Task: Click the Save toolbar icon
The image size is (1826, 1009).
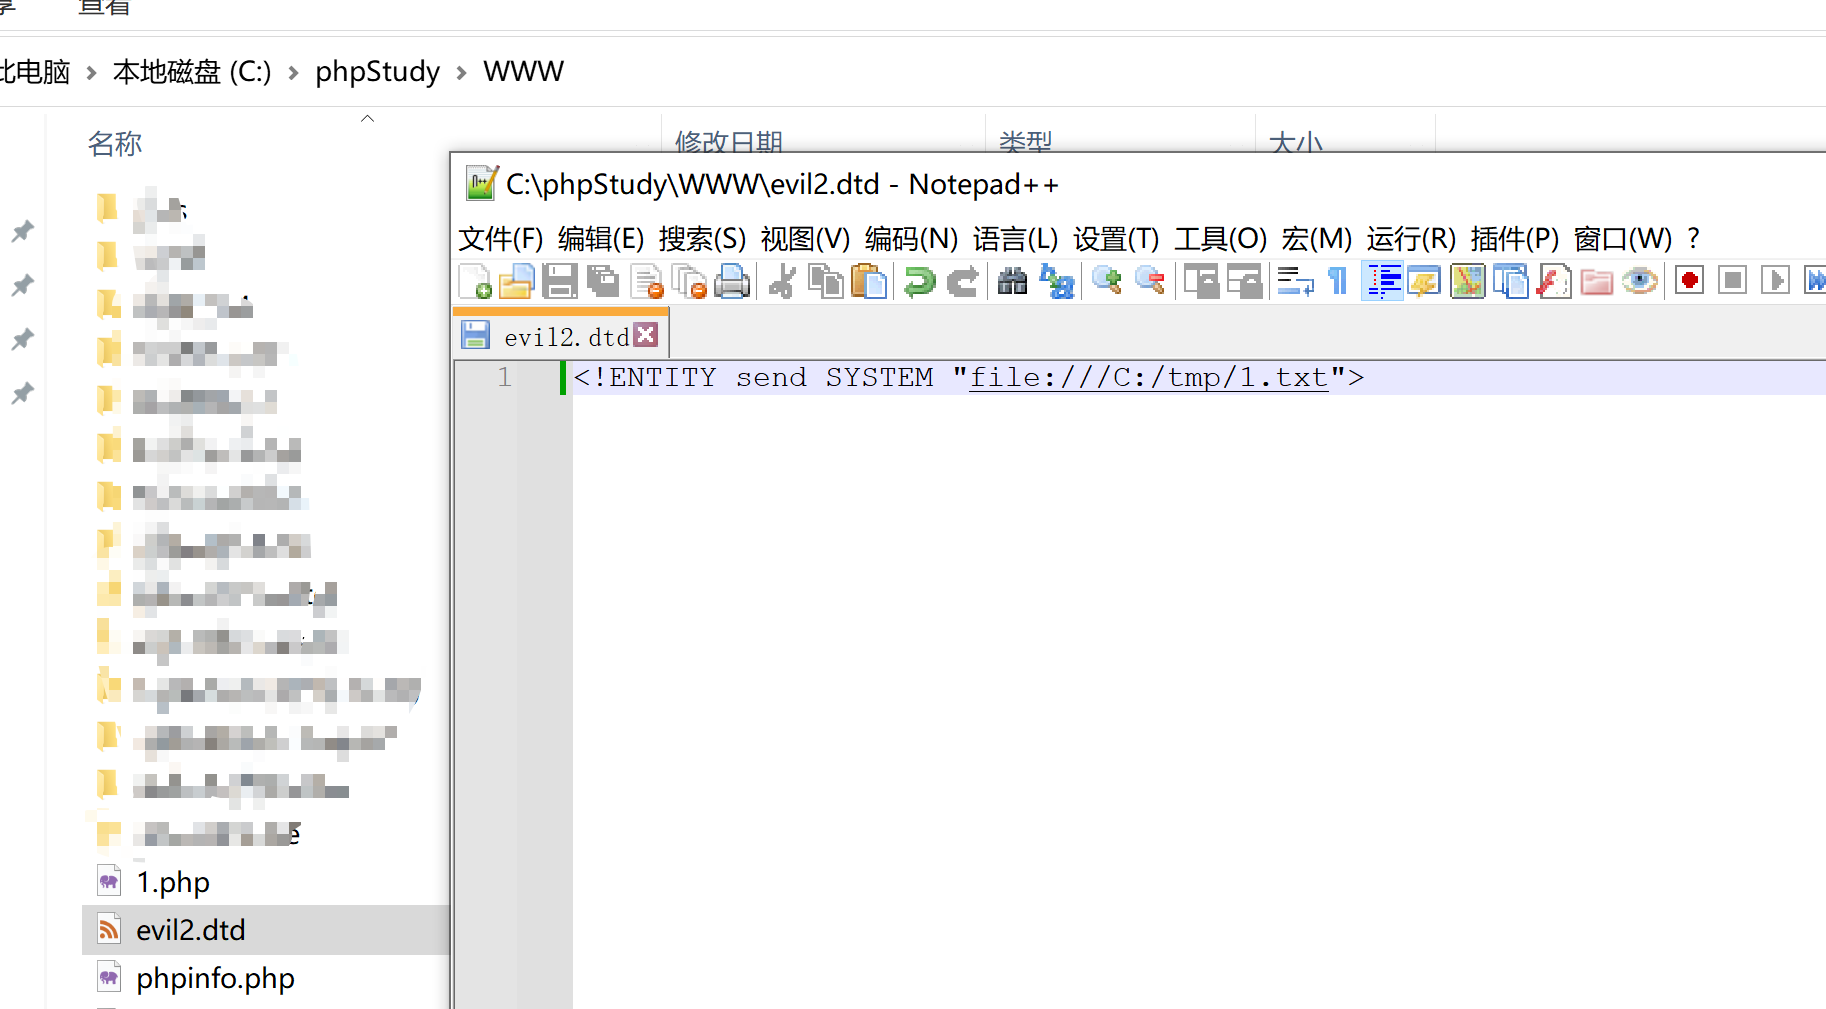Action: click(560, 282)
